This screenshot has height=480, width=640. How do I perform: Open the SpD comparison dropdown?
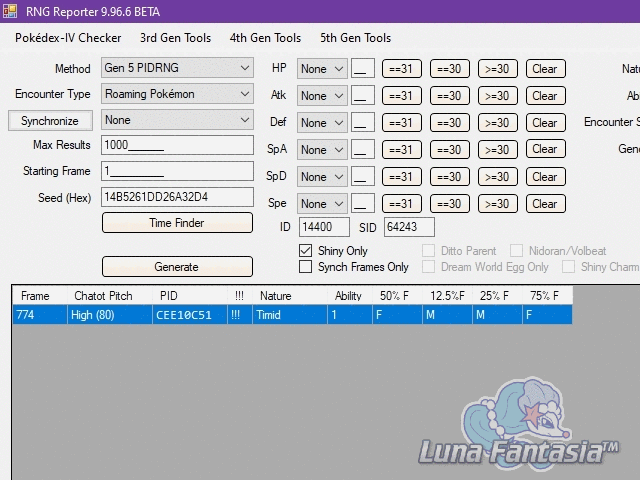coord(322,177)
